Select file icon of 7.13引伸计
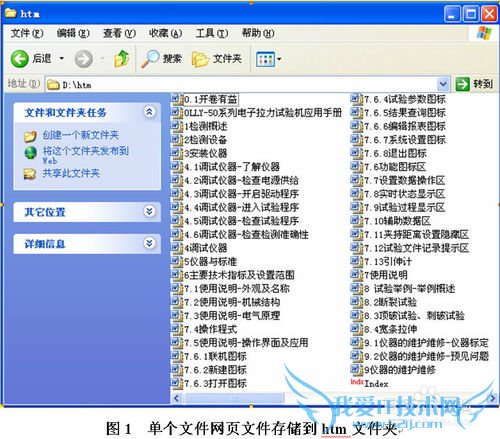 point(357,261)
